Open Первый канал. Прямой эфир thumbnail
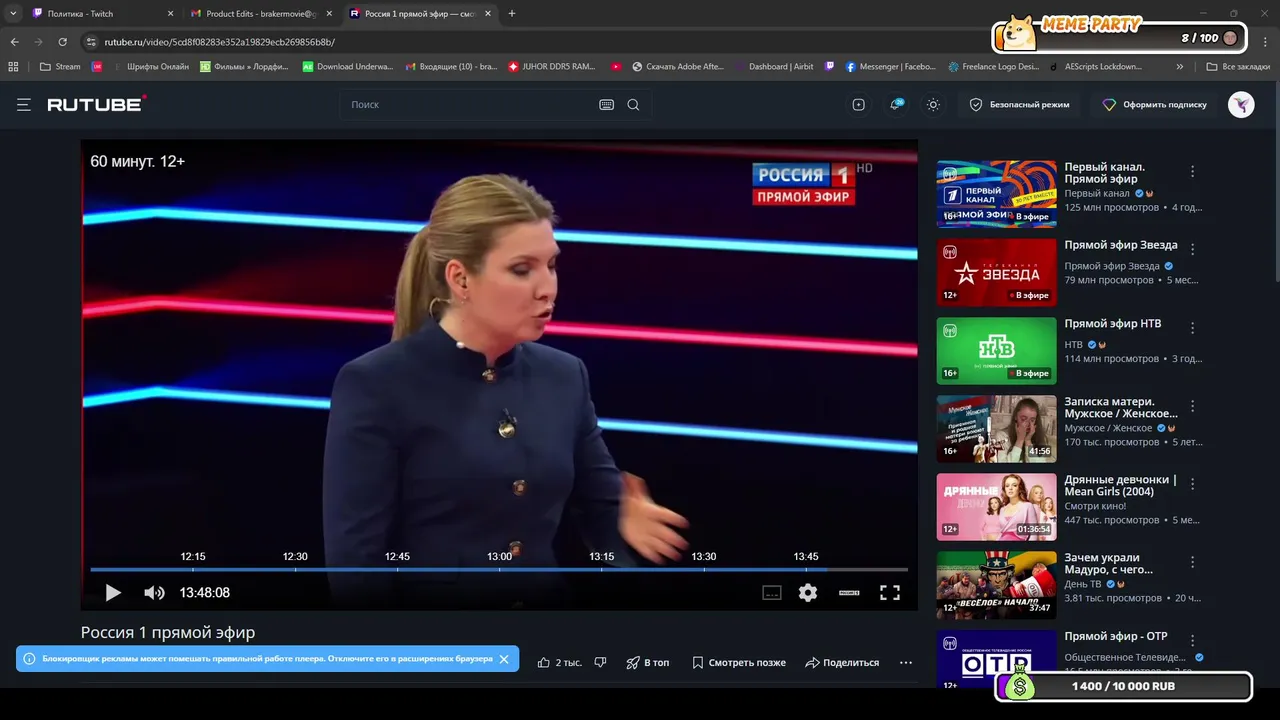 (996, 194)
